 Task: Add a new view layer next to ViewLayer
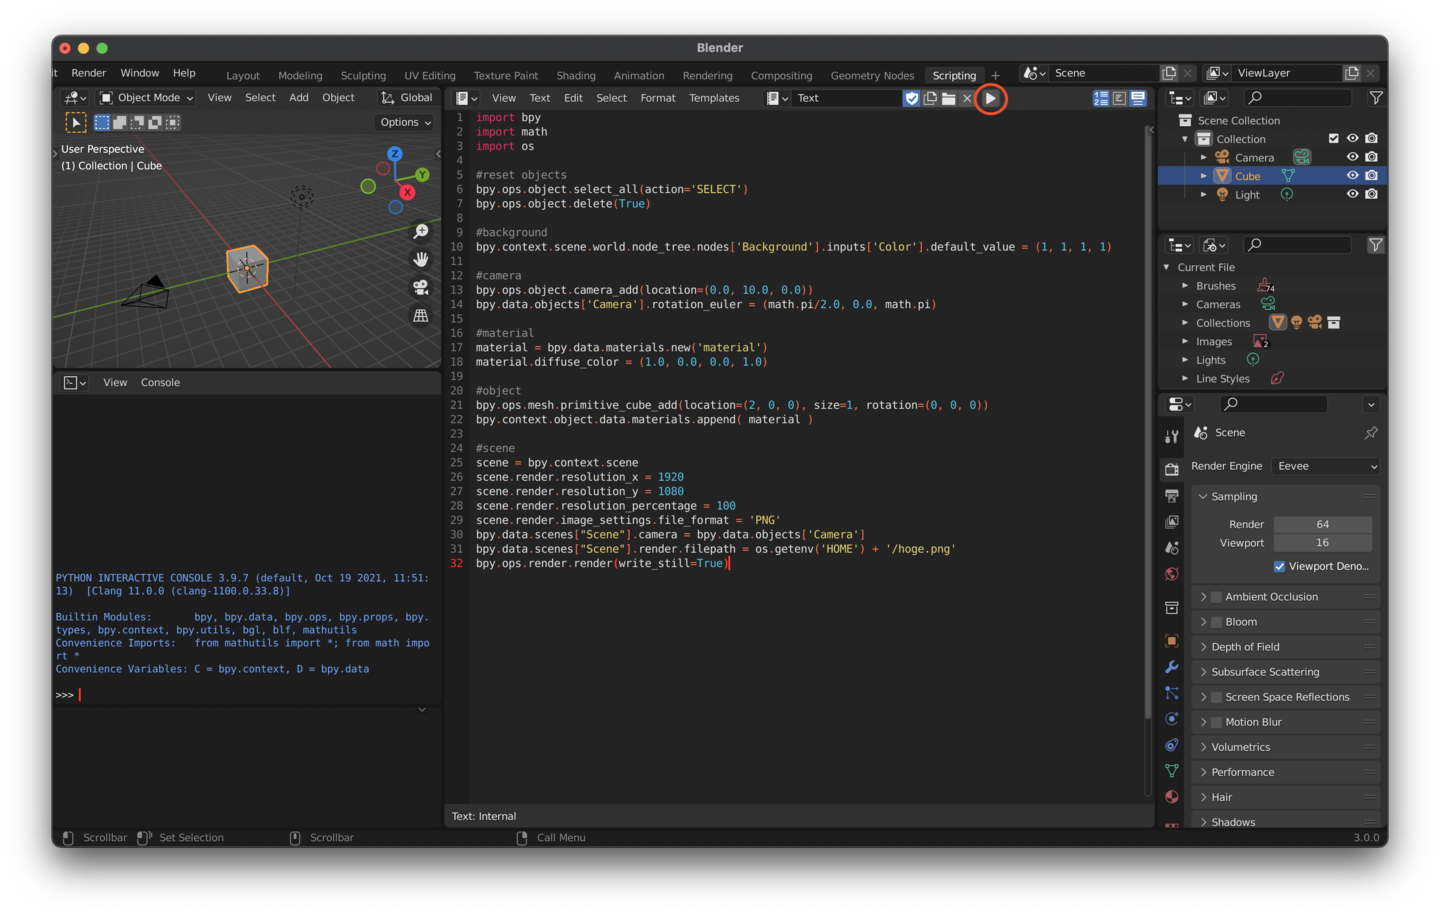coord(1352,73)
